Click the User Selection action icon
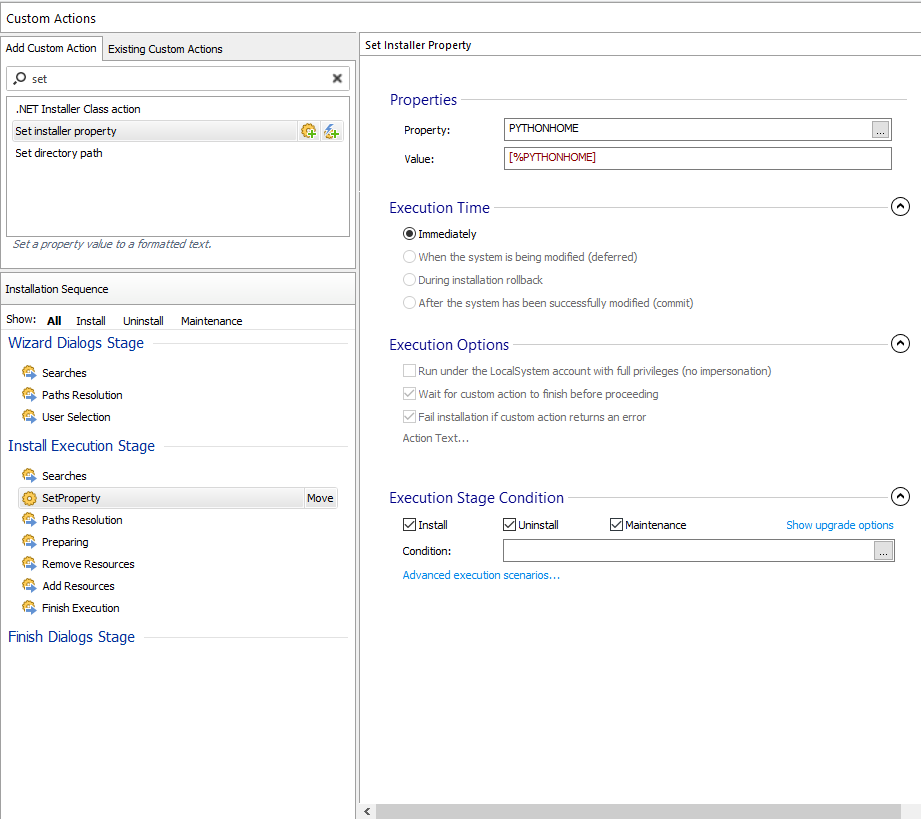Image resolution: width=921 pixels, height=819 pixels. coord(29,417)
